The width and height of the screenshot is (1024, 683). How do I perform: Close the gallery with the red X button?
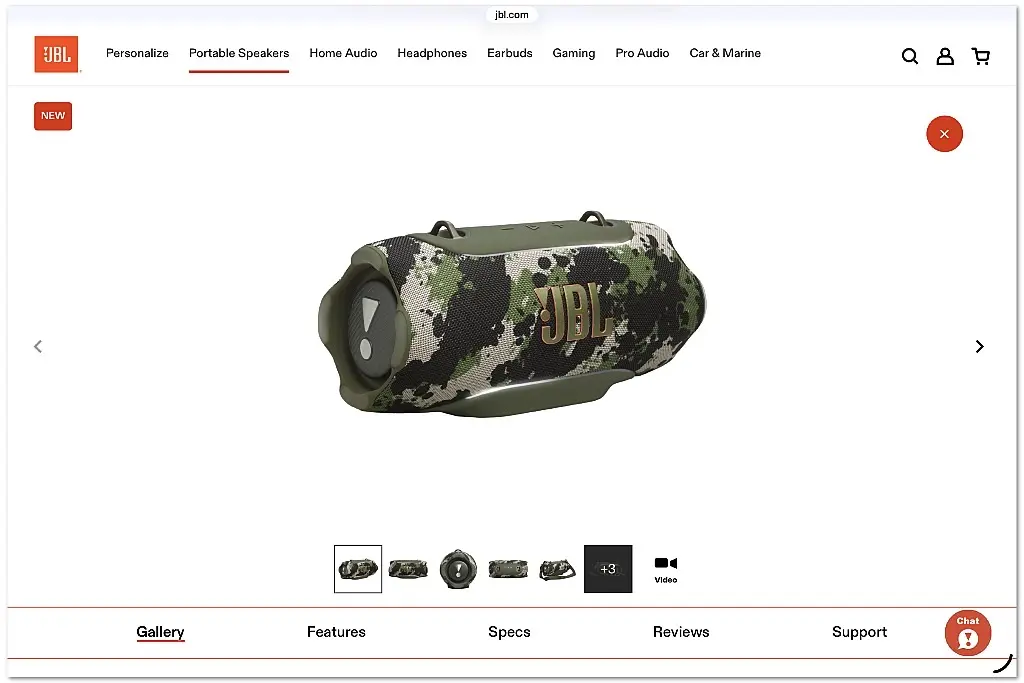coord(944,134)
